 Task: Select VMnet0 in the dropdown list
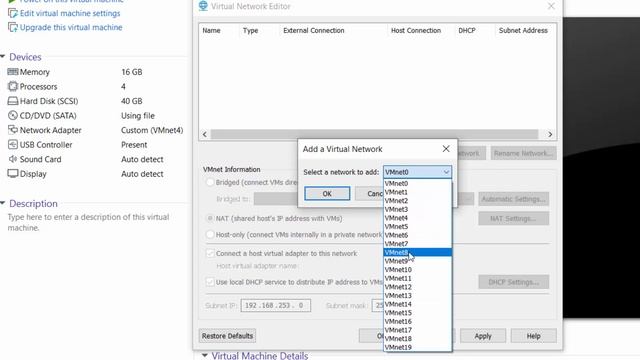pyautogui.click(x=417, y=183)
